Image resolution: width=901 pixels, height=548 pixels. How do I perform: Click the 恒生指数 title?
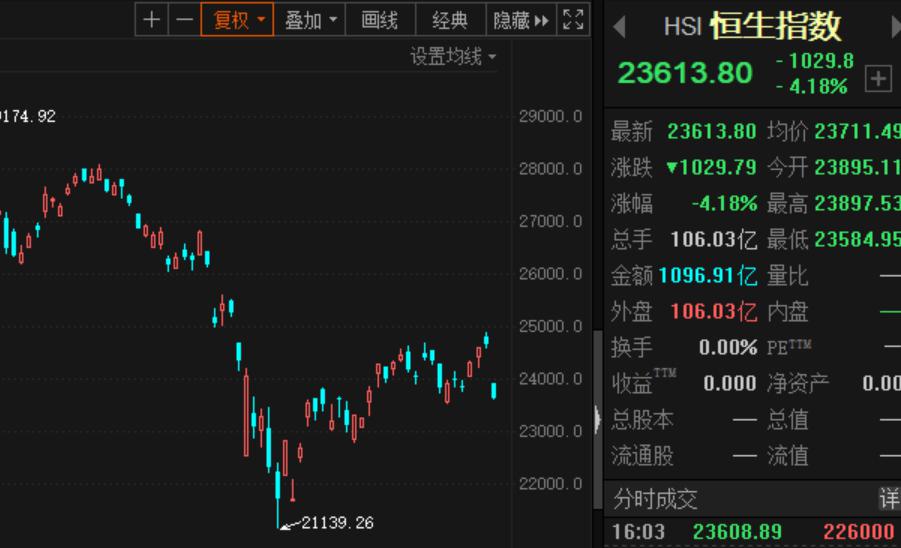point(775,26)
